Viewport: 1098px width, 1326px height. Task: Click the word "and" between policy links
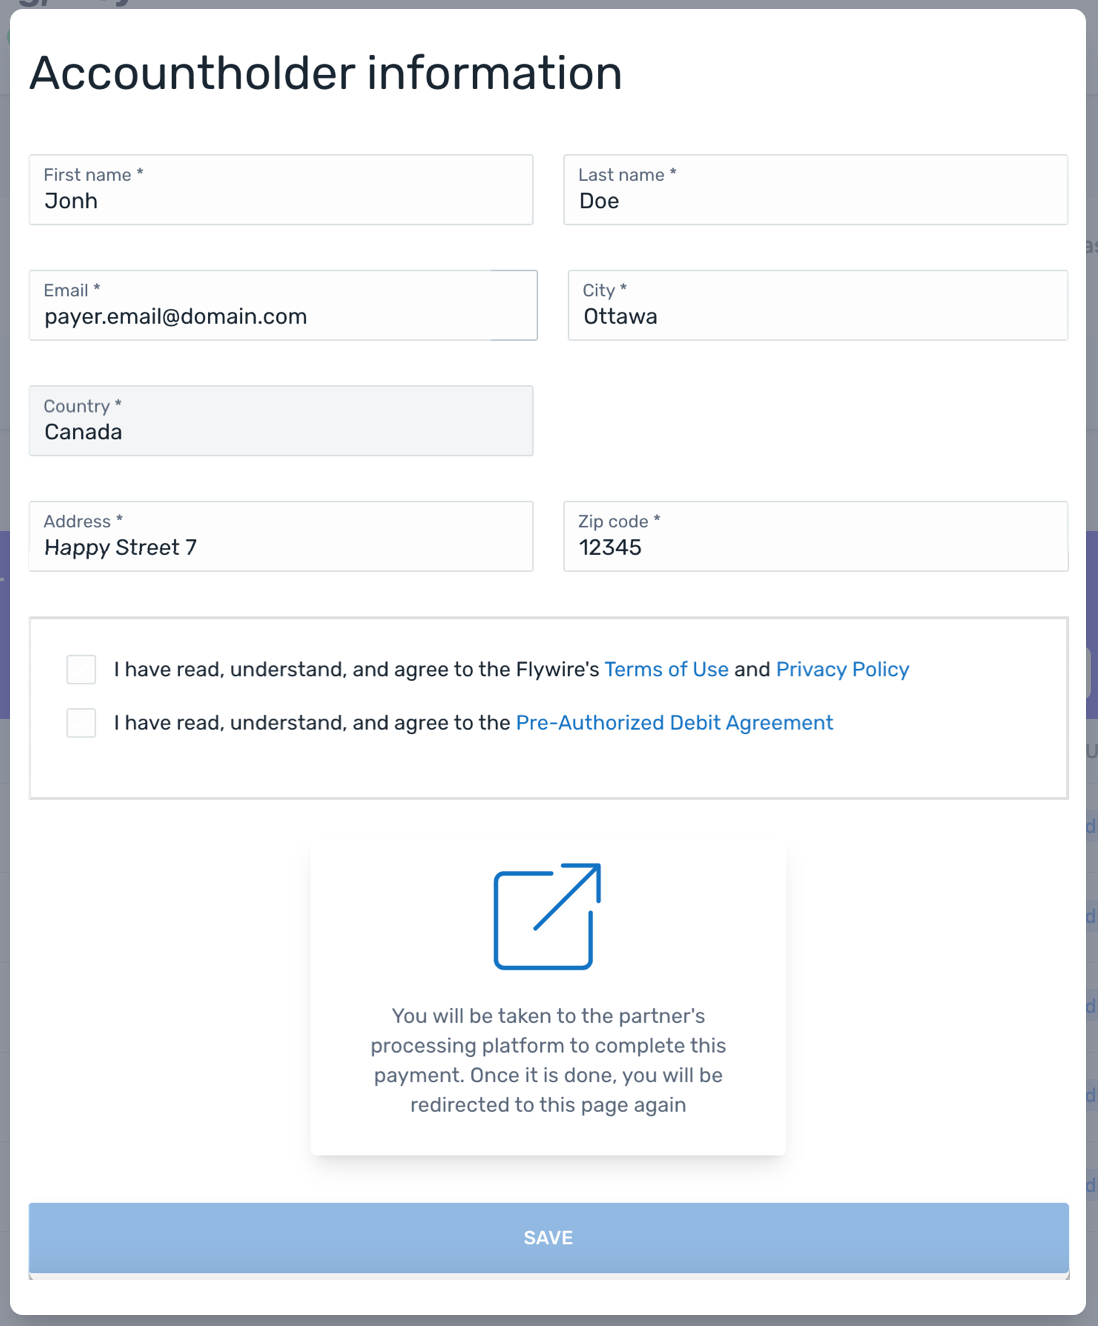752,669
